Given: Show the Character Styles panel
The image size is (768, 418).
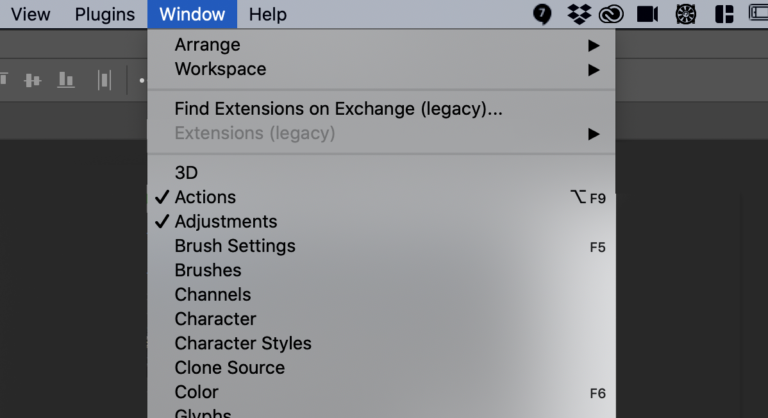Looking at the screenshot, I should [243, 343].
